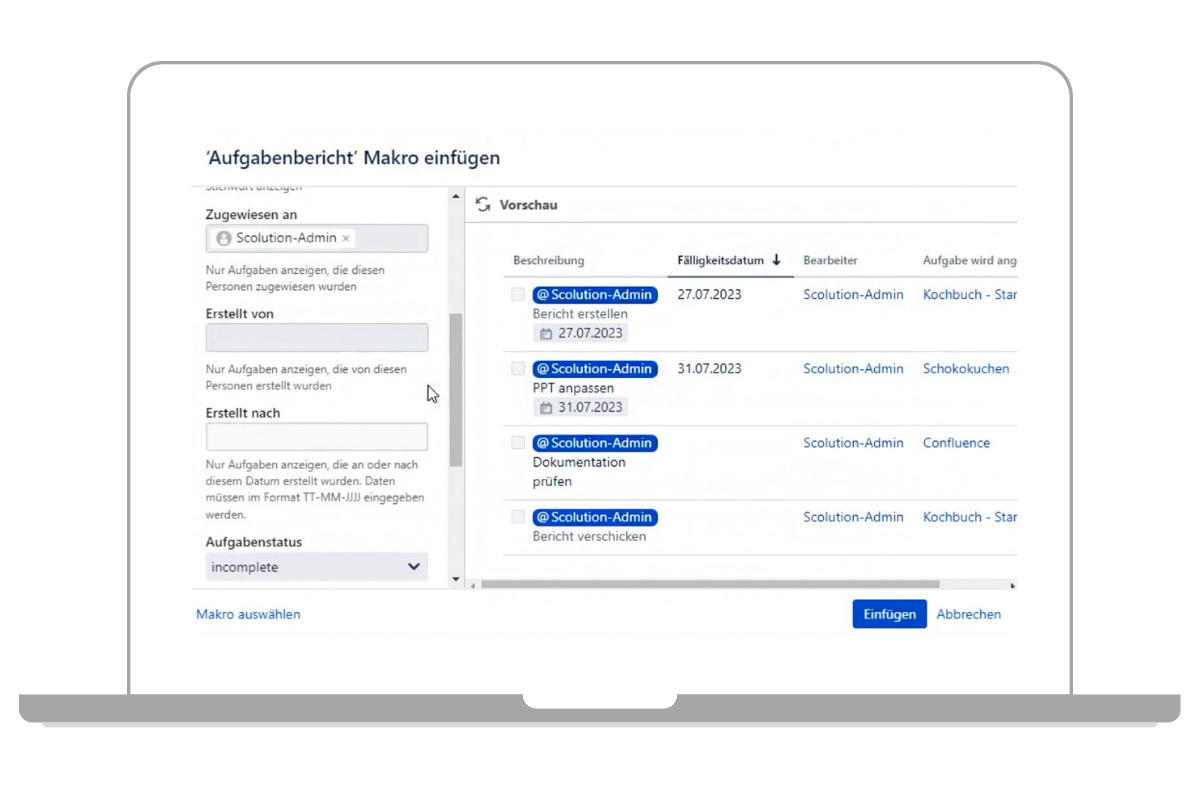Image resolution: width=1200 pixels, height=790 pixels.
Task: Open the Makro auswählen link
Action: coord(248,614)
